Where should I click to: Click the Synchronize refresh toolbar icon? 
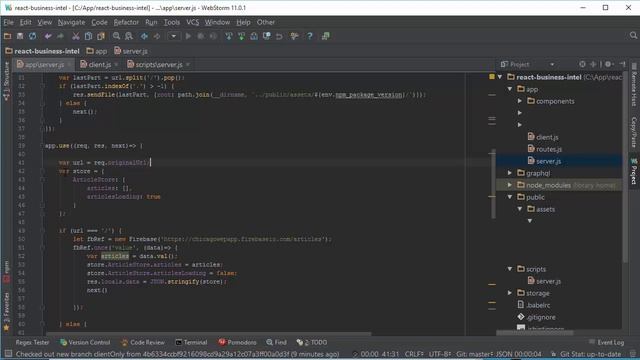click(x=32, y=36)
